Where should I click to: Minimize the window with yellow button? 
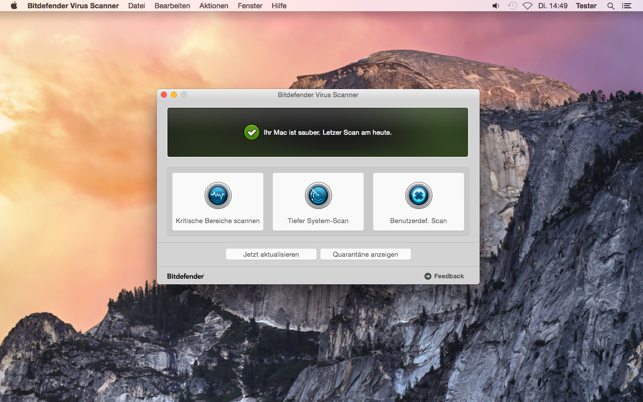(174, 95)
